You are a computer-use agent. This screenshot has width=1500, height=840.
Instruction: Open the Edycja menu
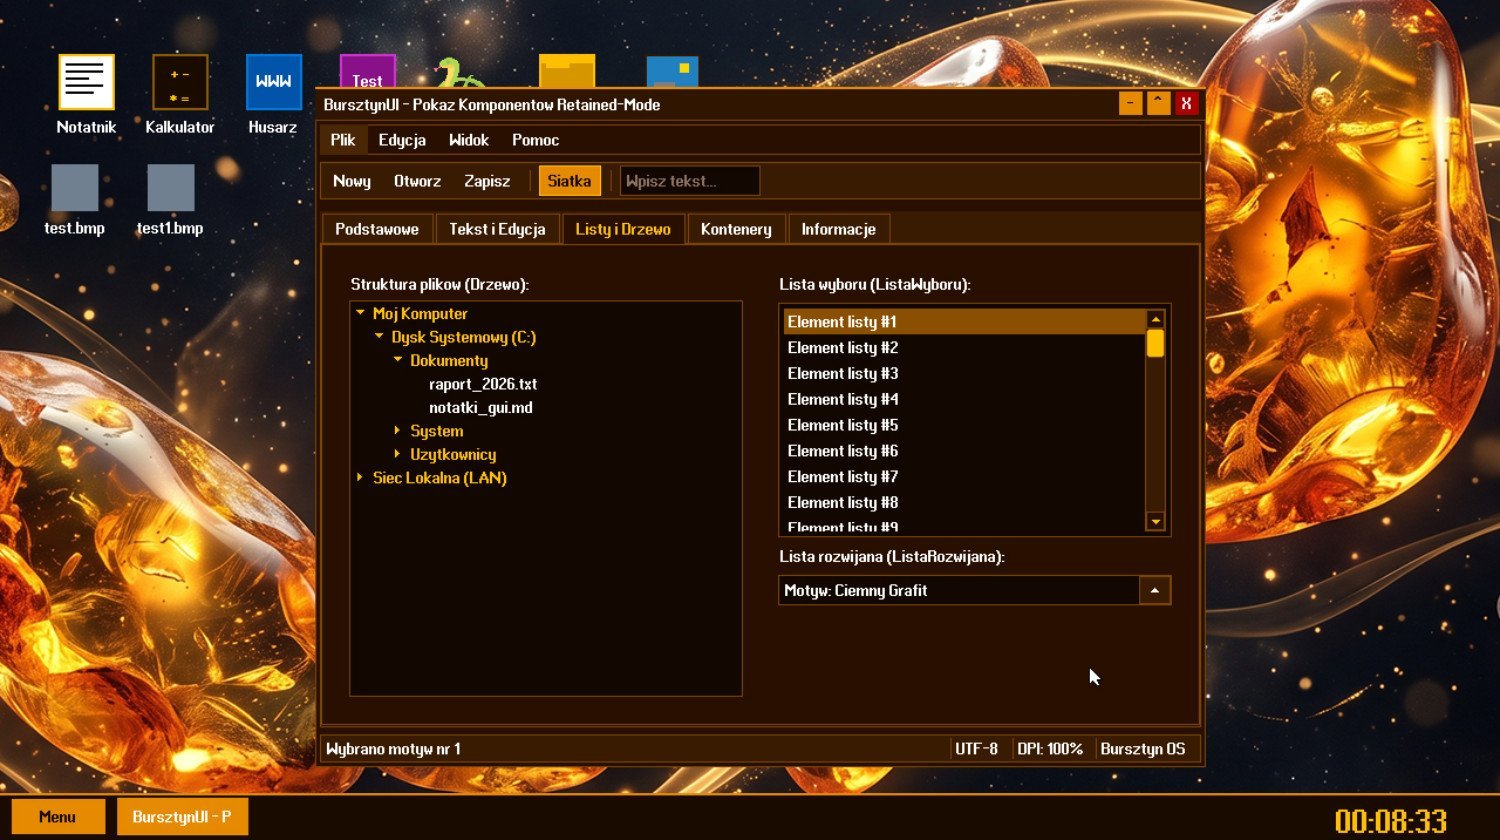[402, 140]
